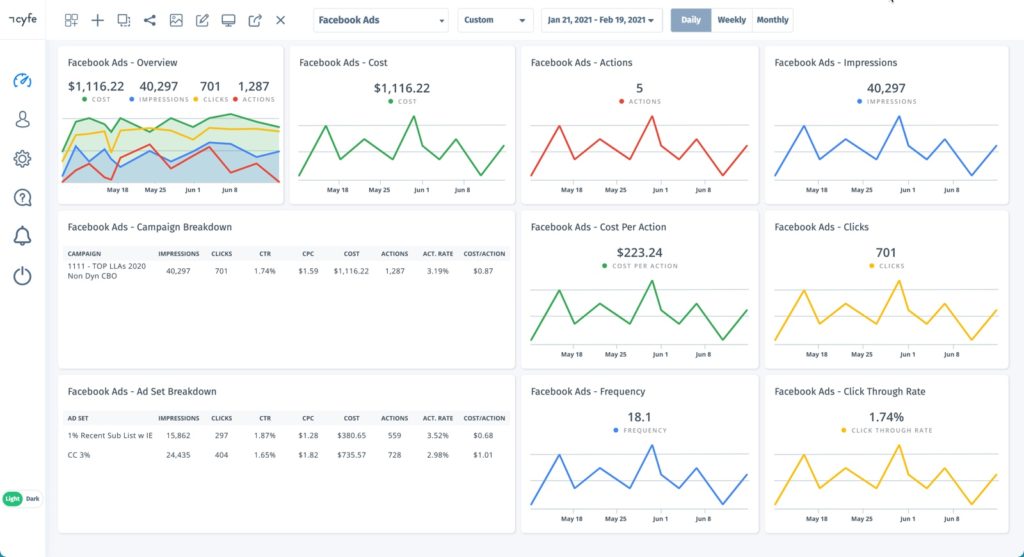Click the Ad Set Breakdown widget title
Viewport: 1024px width, 557px height.
tap(142, 392)
